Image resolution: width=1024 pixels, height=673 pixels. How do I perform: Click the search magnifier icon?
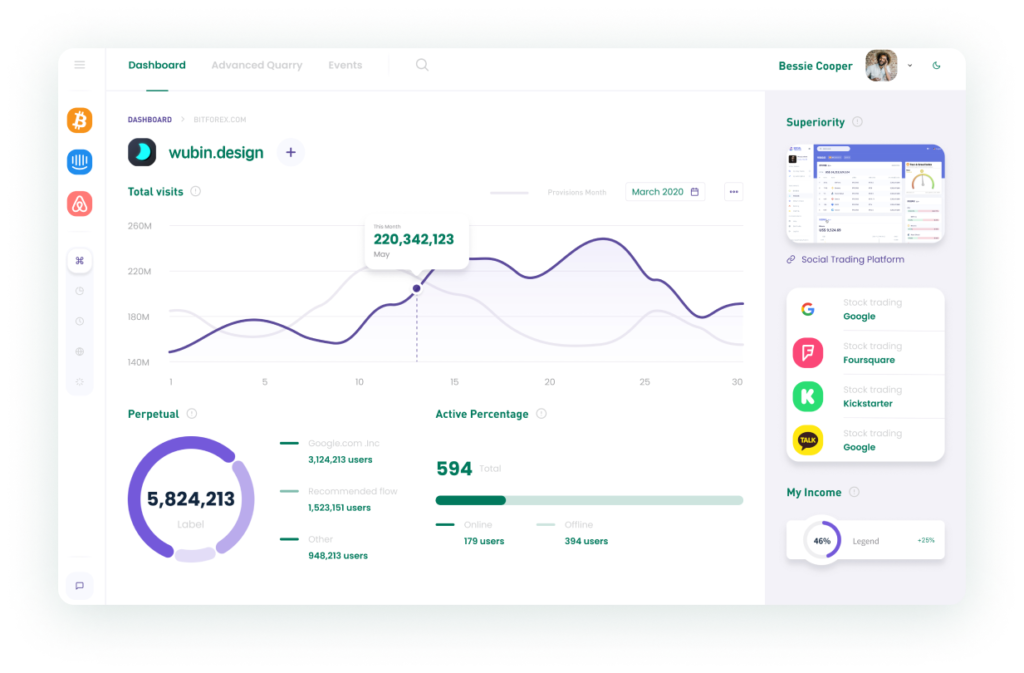pos(423,65)
